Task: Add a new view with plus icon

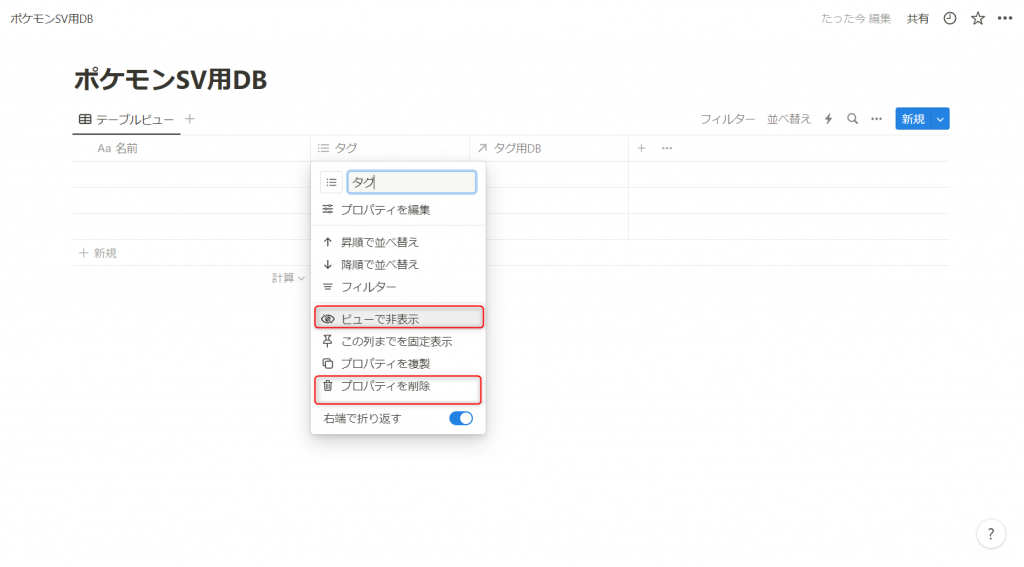Action: tap(189, 119)
